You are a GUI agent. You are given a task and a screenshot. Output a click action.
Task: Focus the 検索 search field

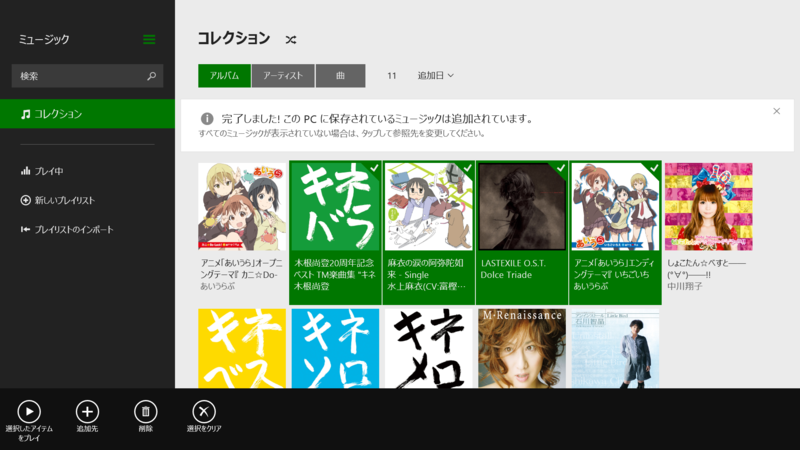87,76
